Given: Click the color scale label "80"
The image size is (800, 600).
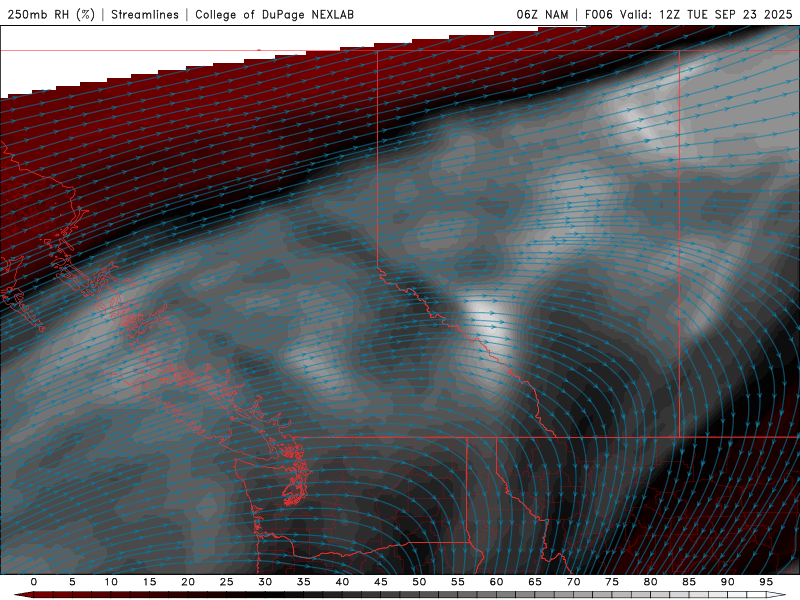Looking at the screenshot, I should pyautogui.click(x=650, y=582).
